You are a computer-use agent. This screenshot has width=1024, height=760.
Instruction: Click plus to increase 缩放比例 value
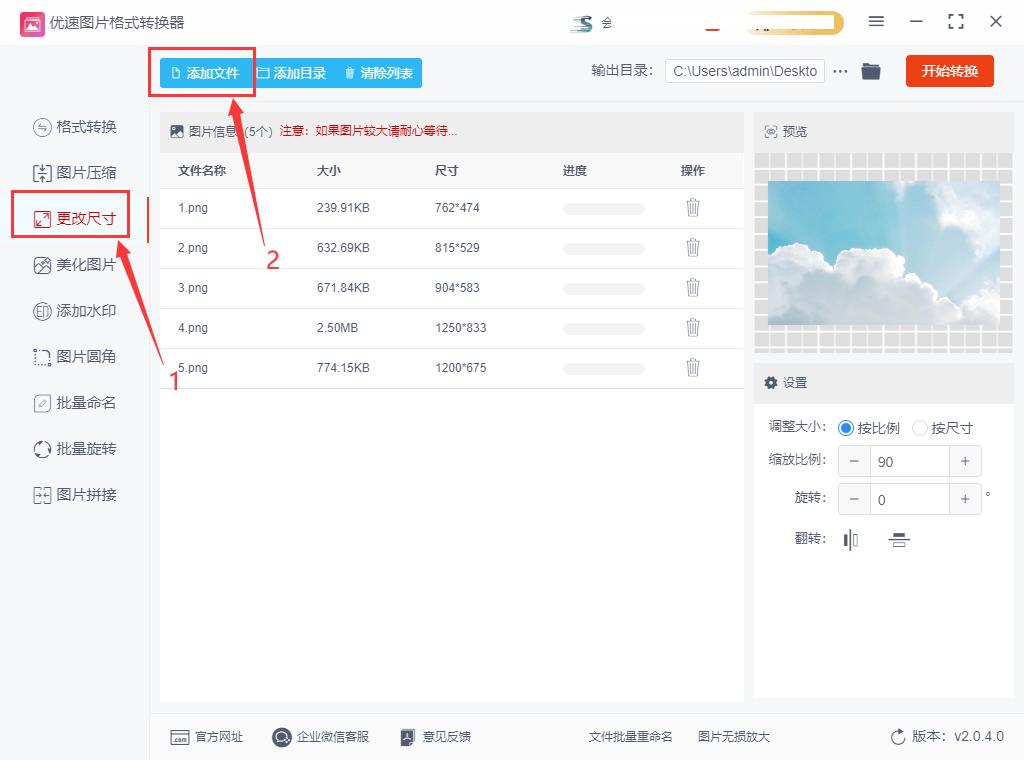coord(965,461)
